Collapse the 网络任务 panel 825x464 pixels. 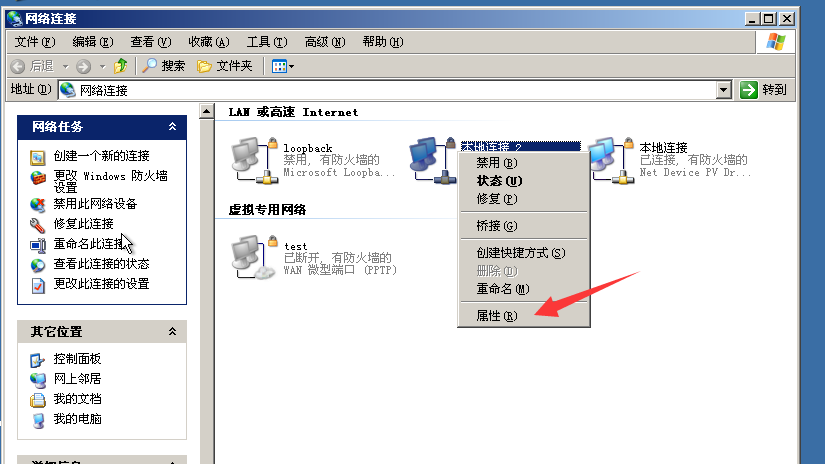172,127
